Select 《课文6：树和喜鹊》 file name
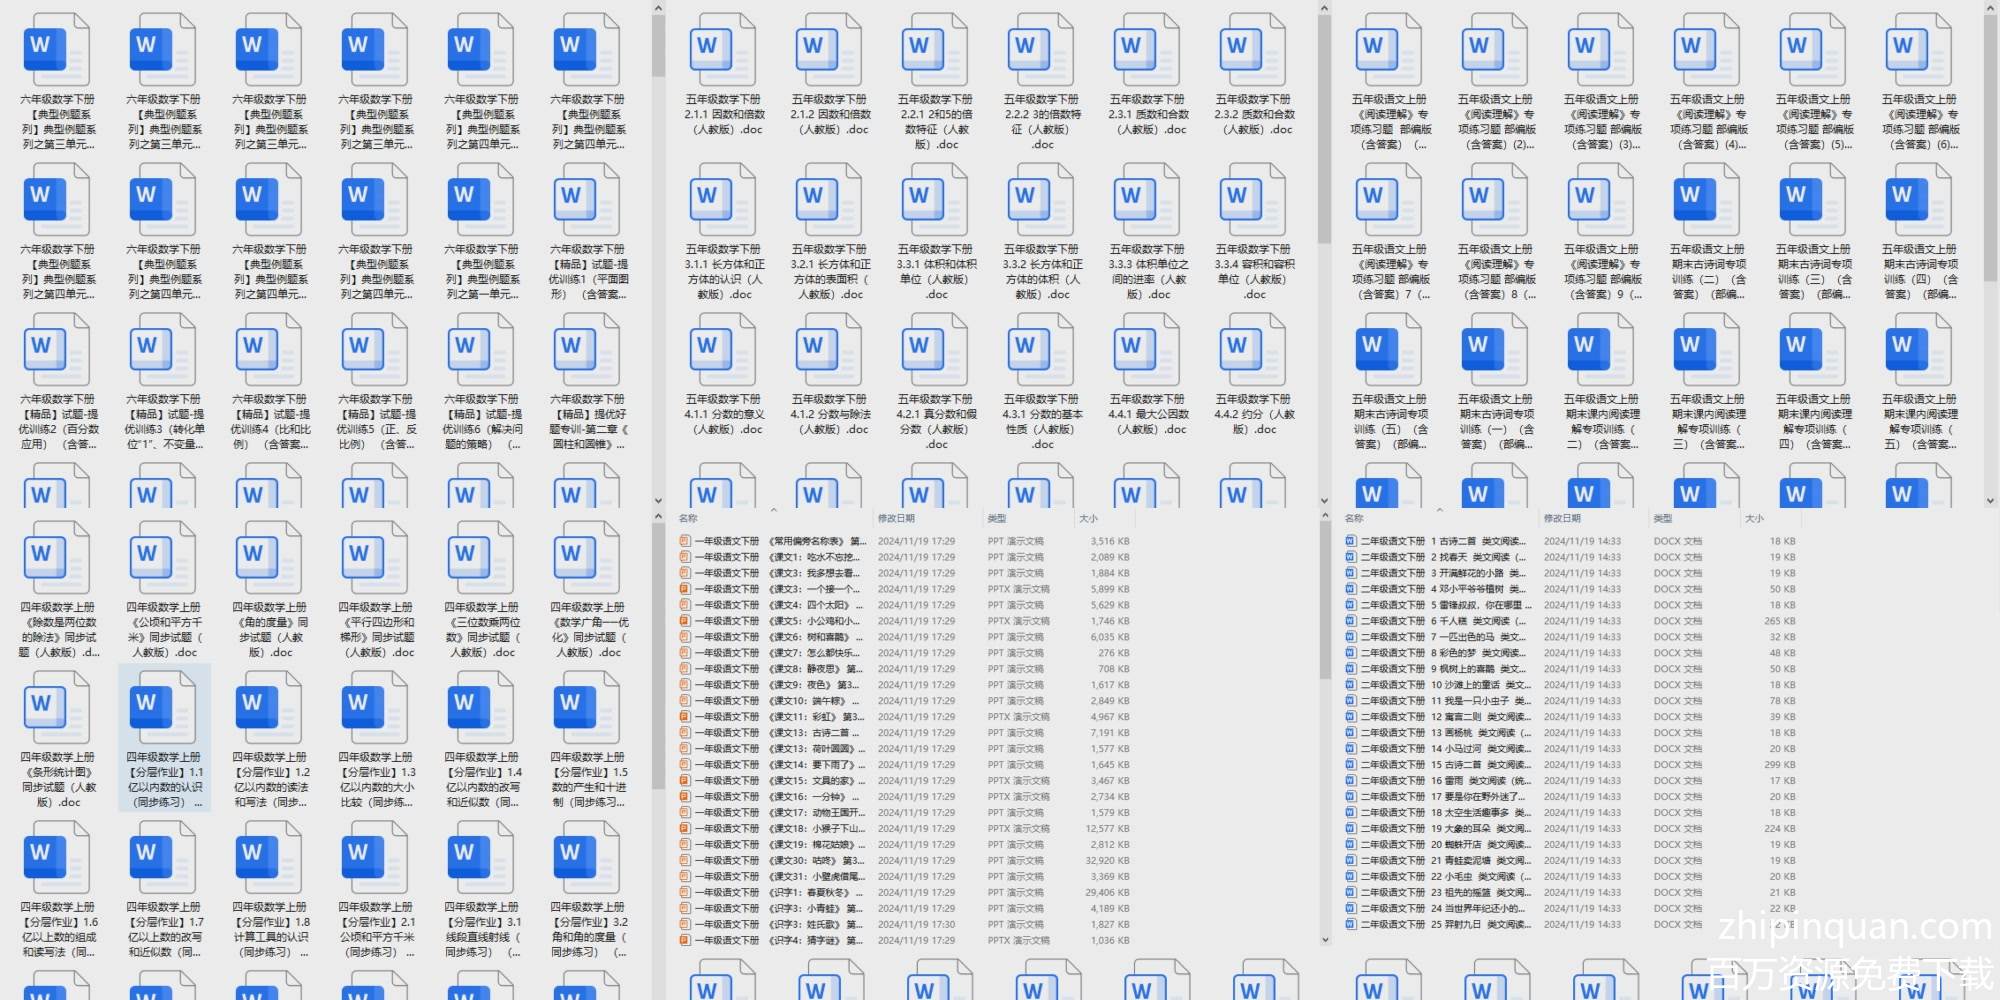Screen dimensions: 2000x1000 pyautogui.click(x=779, y=637)
